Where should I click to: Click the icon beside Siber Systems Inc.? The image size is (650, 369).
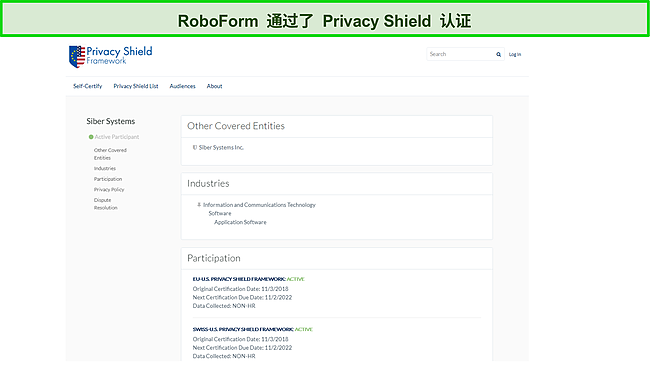(x=195, y=147)
